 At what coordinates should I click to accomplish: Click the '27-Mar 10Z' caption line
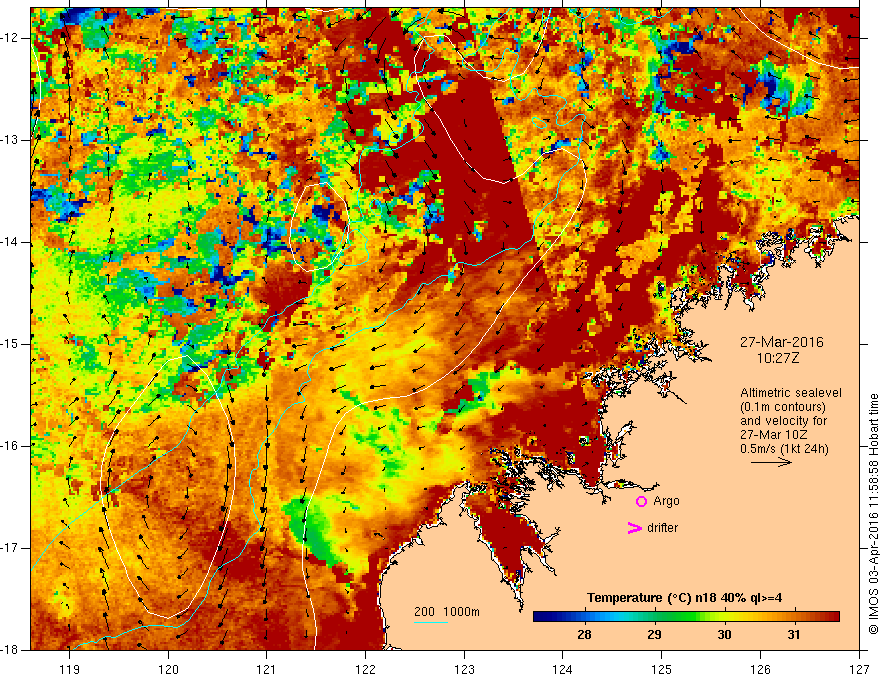pos(773,435)
